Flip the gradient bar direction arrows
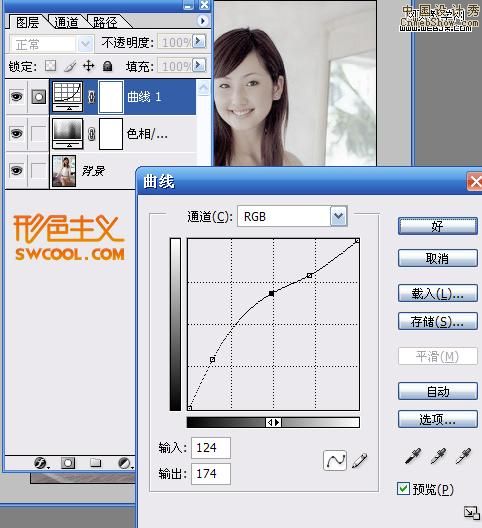 coord(273,422)
